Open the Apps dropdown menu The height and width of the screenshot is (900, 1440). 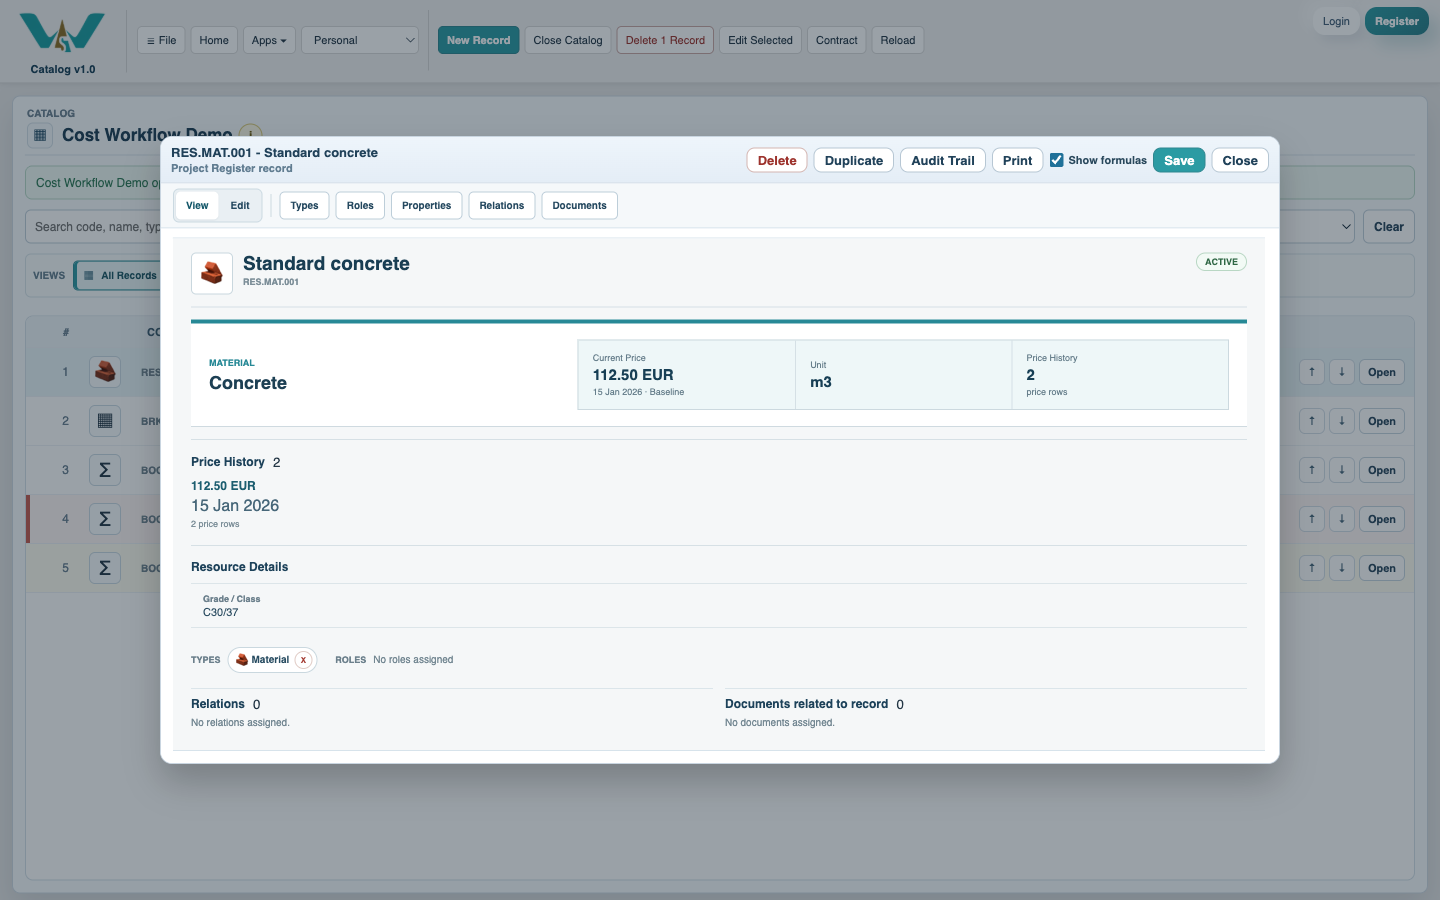269,40
